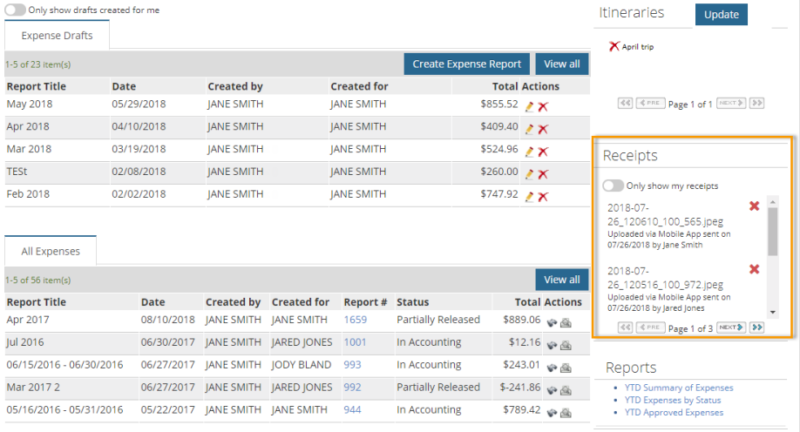This screenshot has width=800, height=432.
Task: Edit the Mar 2018 draft with pencil icon
Action: (x=530, y=151)
